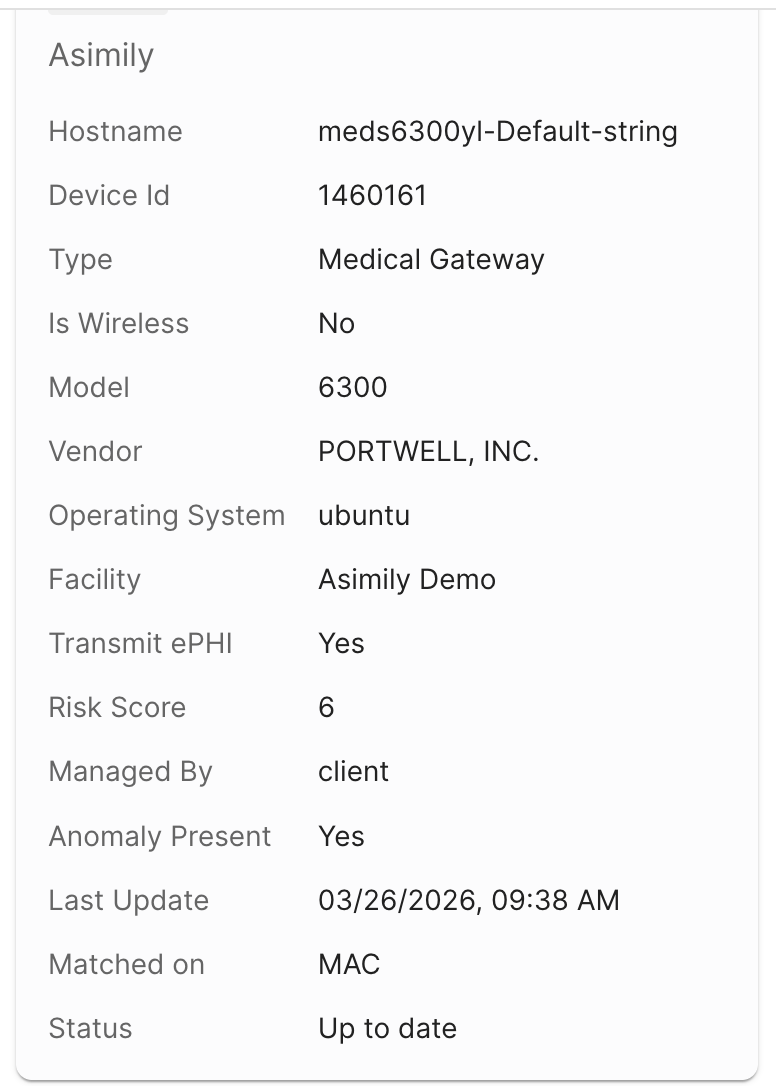
Task: Click the Operating System field label
Action: [167, 516]
